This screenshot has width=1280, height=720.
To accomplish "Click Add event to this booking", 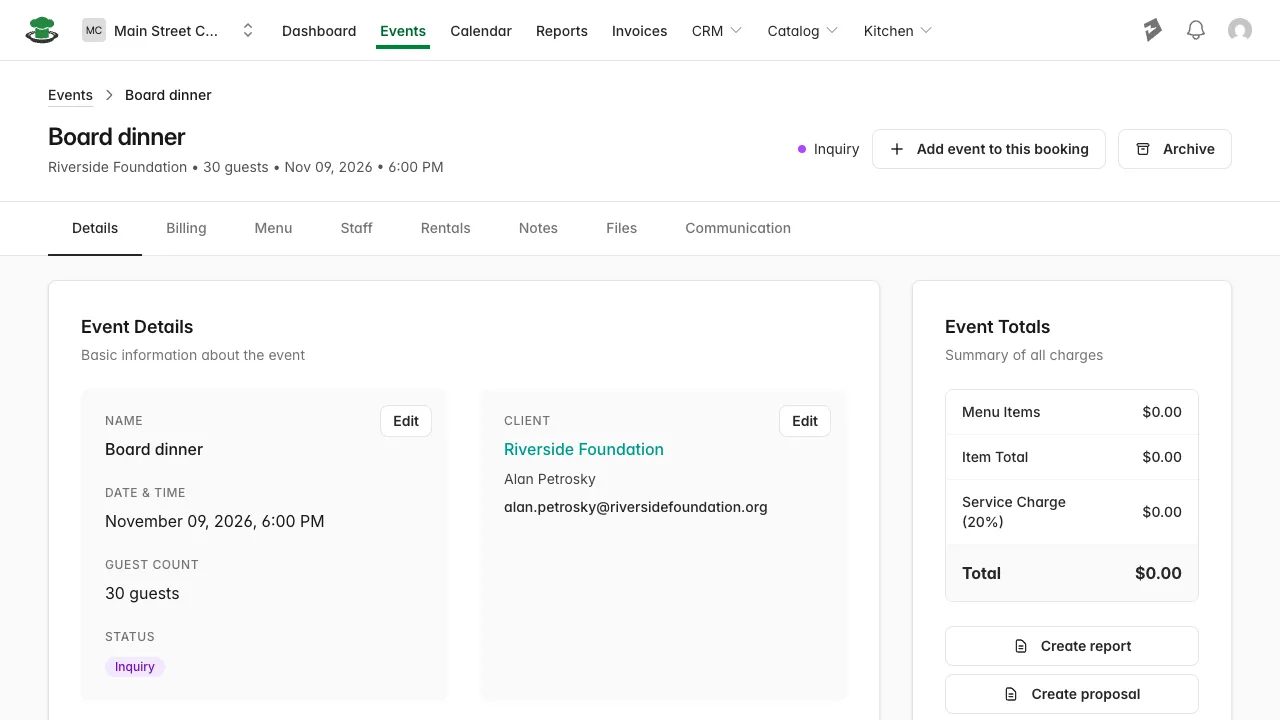I will [x=989, y=149].
